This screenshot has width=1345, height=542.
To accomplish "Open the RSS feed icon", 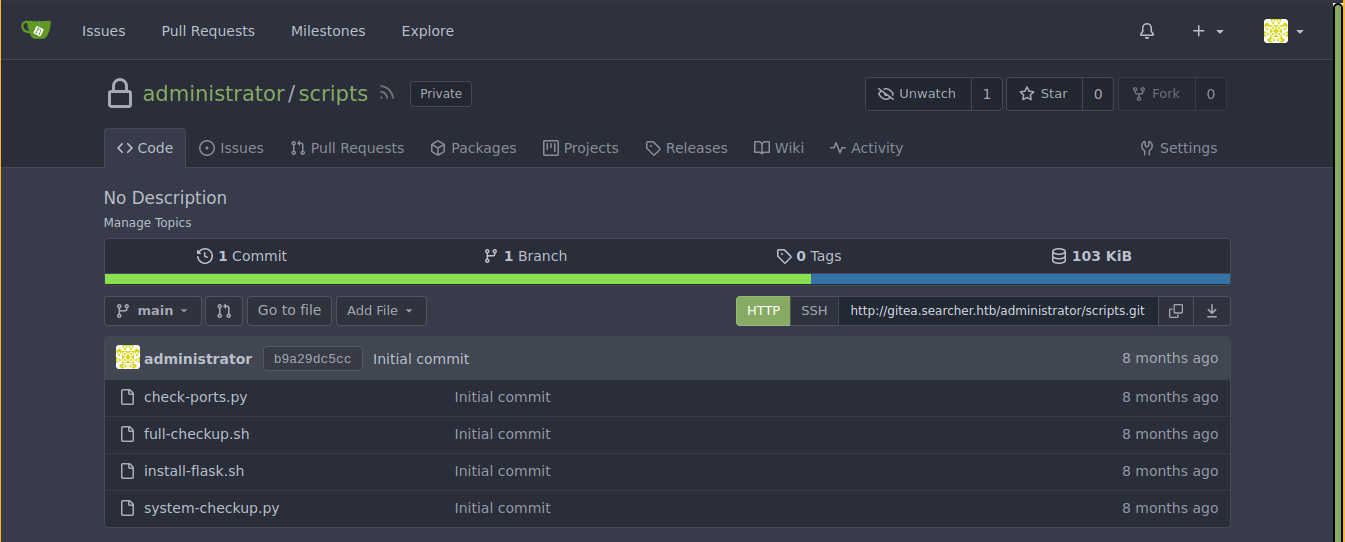I will [x=387, y=94].
